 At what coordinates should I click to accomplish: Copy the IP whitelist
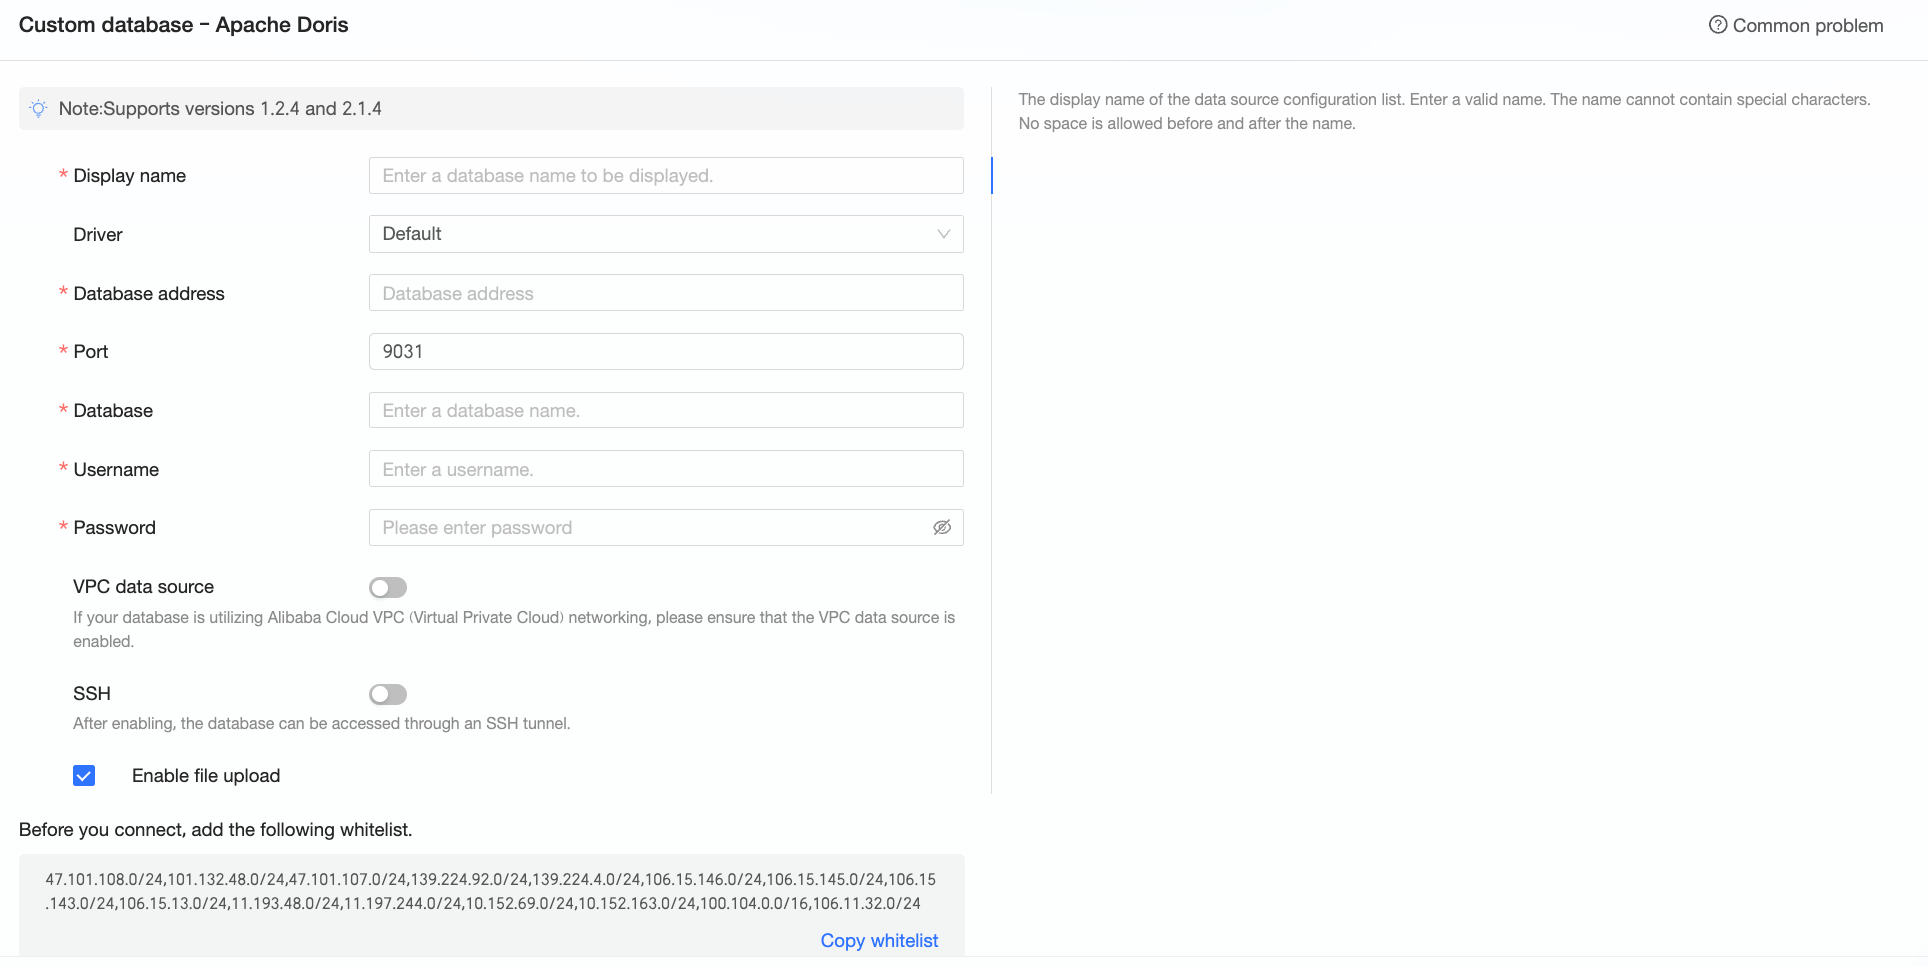(879, 941)
